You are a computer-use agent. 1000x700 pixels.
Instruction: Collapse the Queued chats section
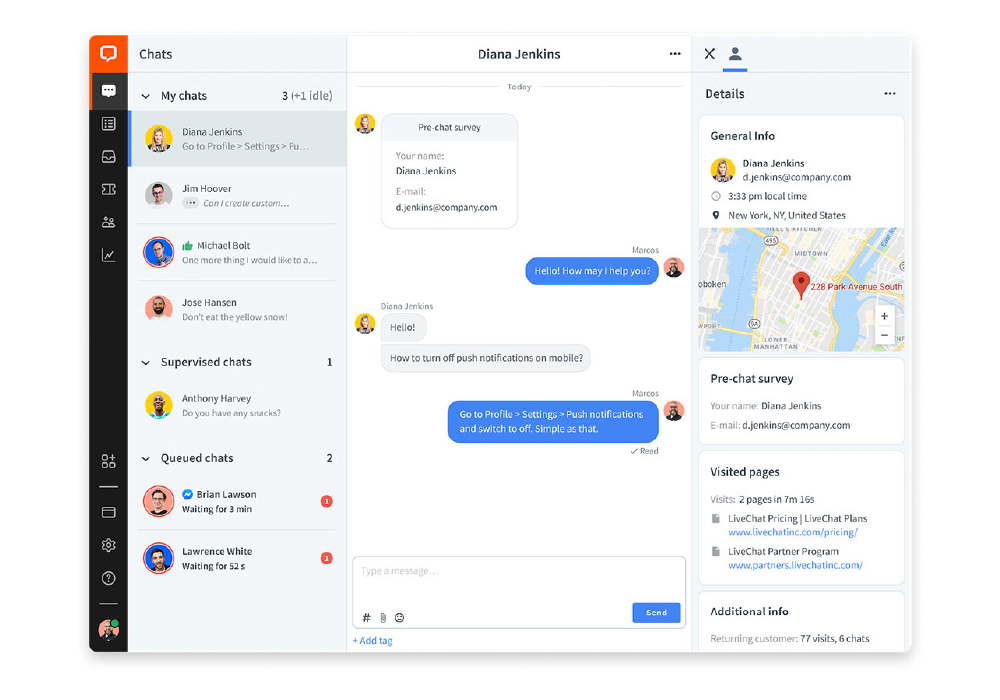(146, 459)
